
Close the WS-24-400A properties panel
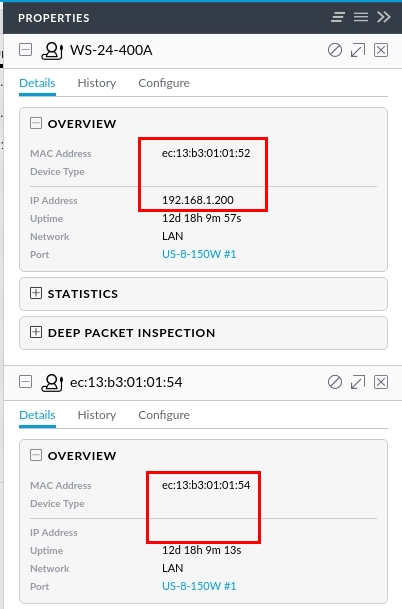[381, 50]
